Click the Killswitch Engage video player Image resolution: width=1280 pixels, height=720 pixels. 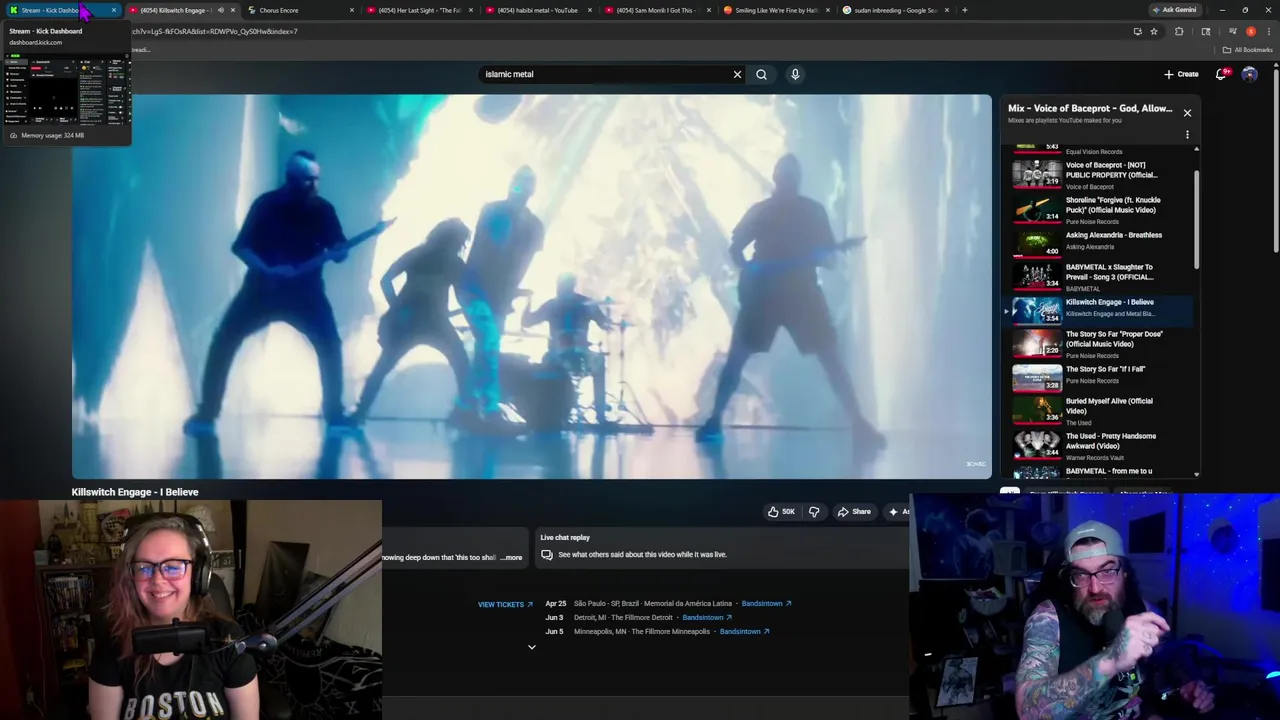pyautogui.click(x=532, y=287)
